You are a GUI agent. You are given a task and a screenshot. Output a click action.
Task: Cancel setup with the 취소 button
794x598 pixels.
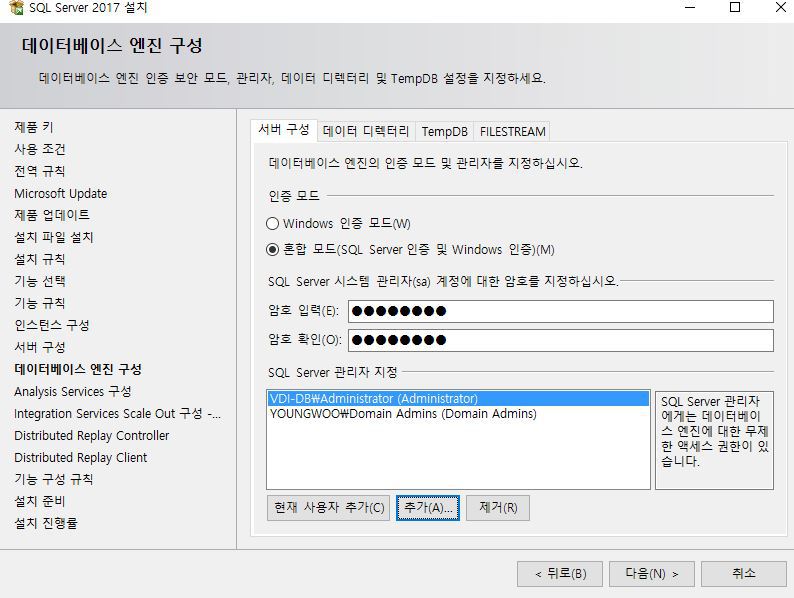pos(743,574)
